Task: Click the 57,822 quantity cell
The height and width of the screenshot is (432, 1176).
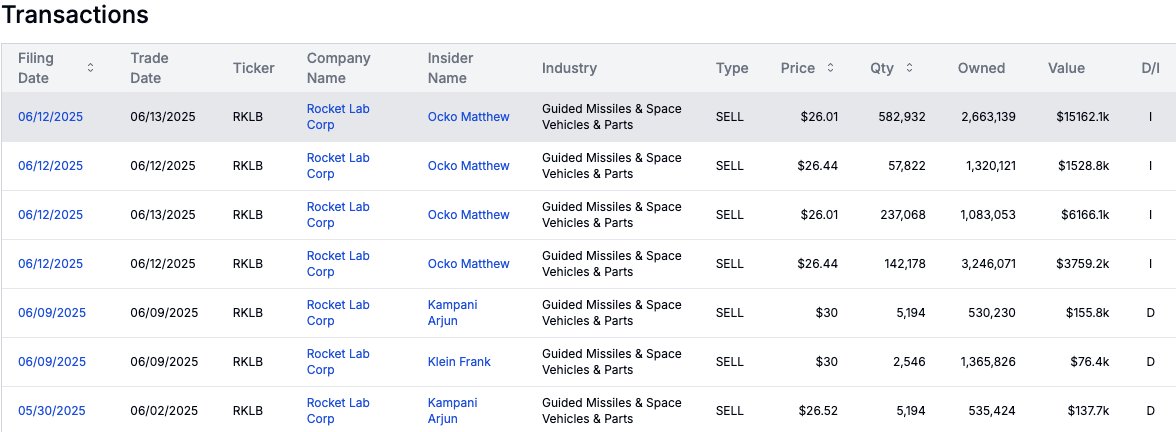Action: point(906,166)
